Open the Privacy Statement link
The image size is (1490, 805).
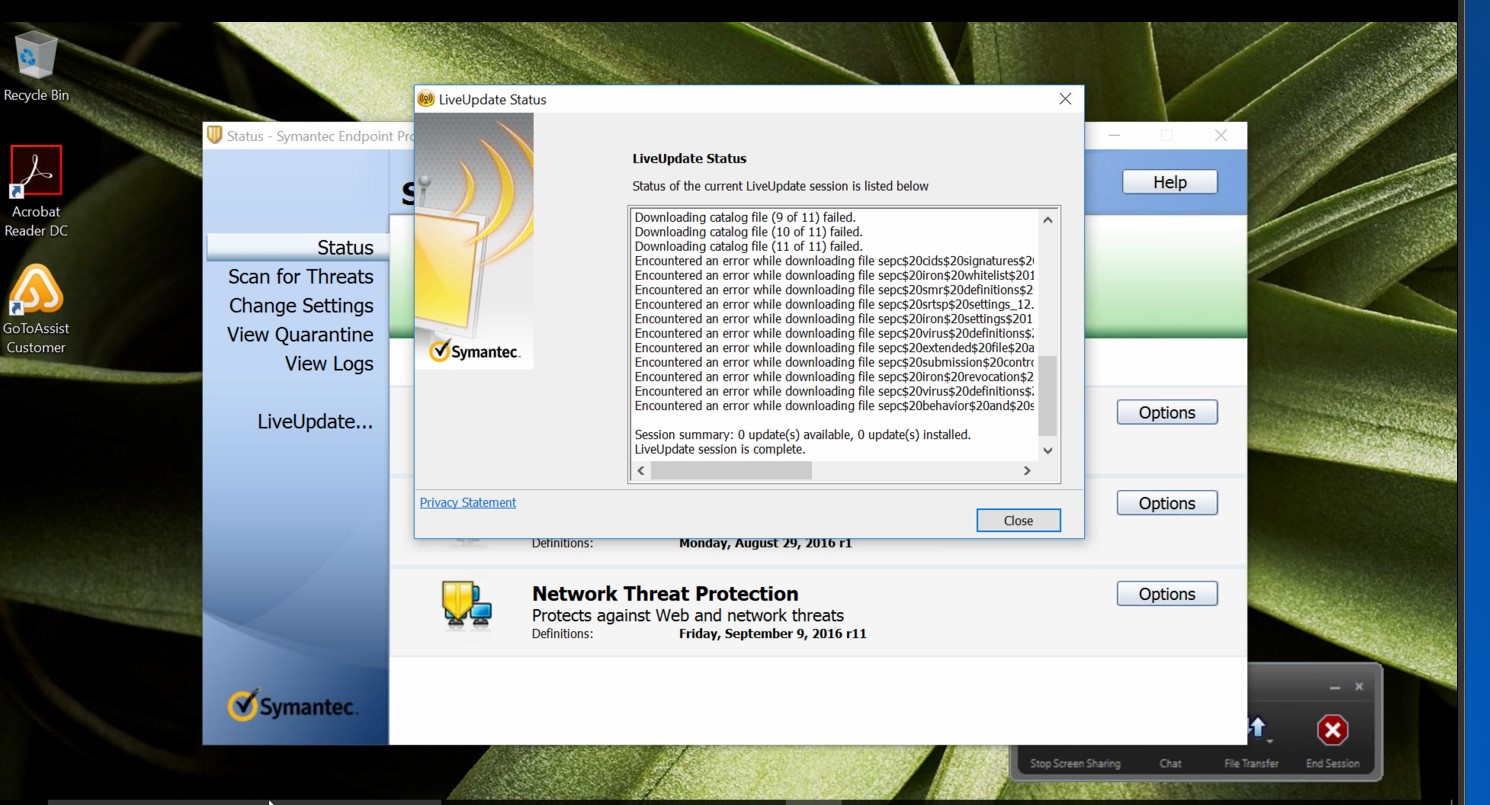coord(467,502)
